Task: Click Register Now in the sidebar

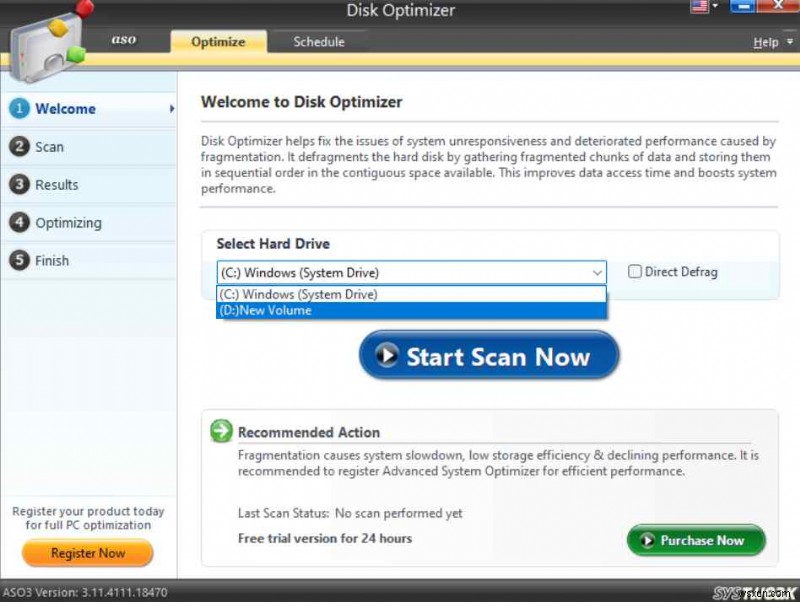Action: click(87, 553)
